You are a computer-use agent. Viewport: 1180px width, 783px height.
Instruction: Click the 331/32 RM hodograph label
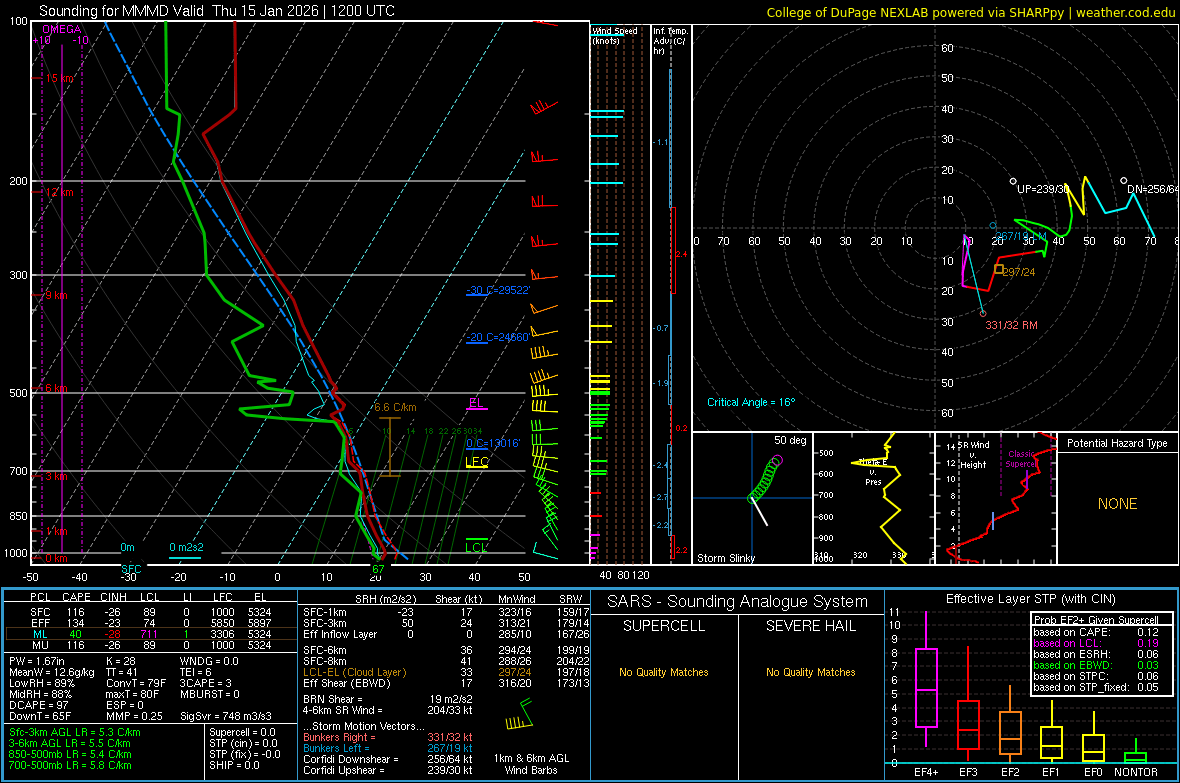[x=1011, y=325]
